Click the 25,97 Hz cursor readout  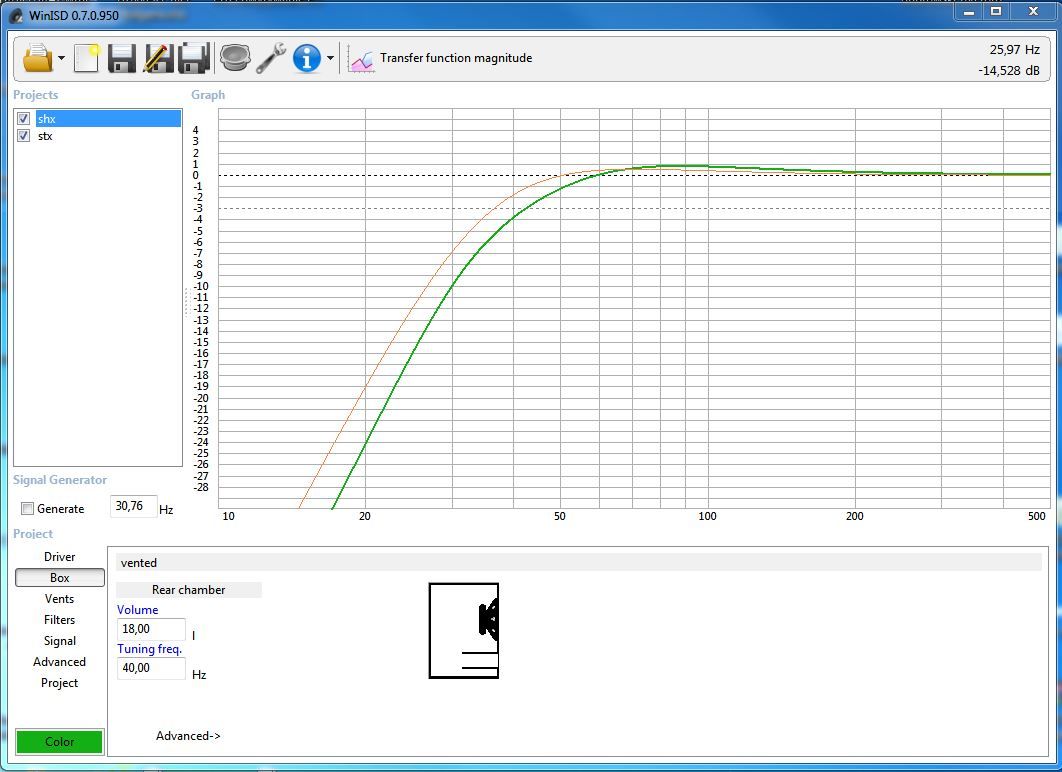coord(1014,49)
